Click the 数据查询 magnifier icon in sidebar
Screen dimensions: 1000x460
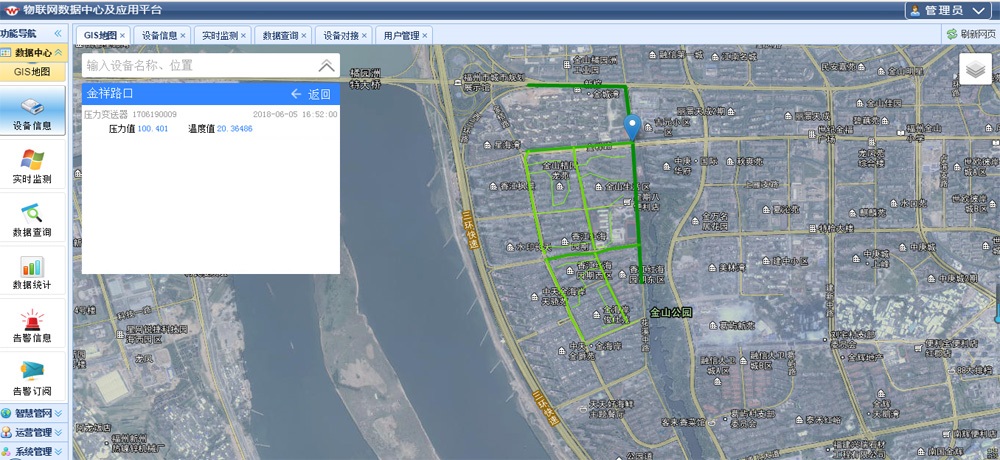32,214
